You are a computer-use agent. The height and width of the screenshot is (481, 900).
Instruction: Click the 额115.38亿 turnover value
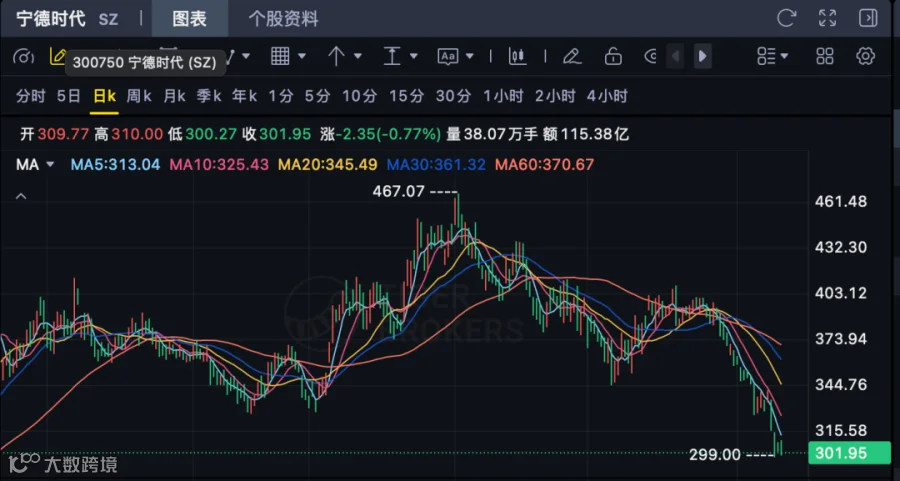click(x=585, y=135)
